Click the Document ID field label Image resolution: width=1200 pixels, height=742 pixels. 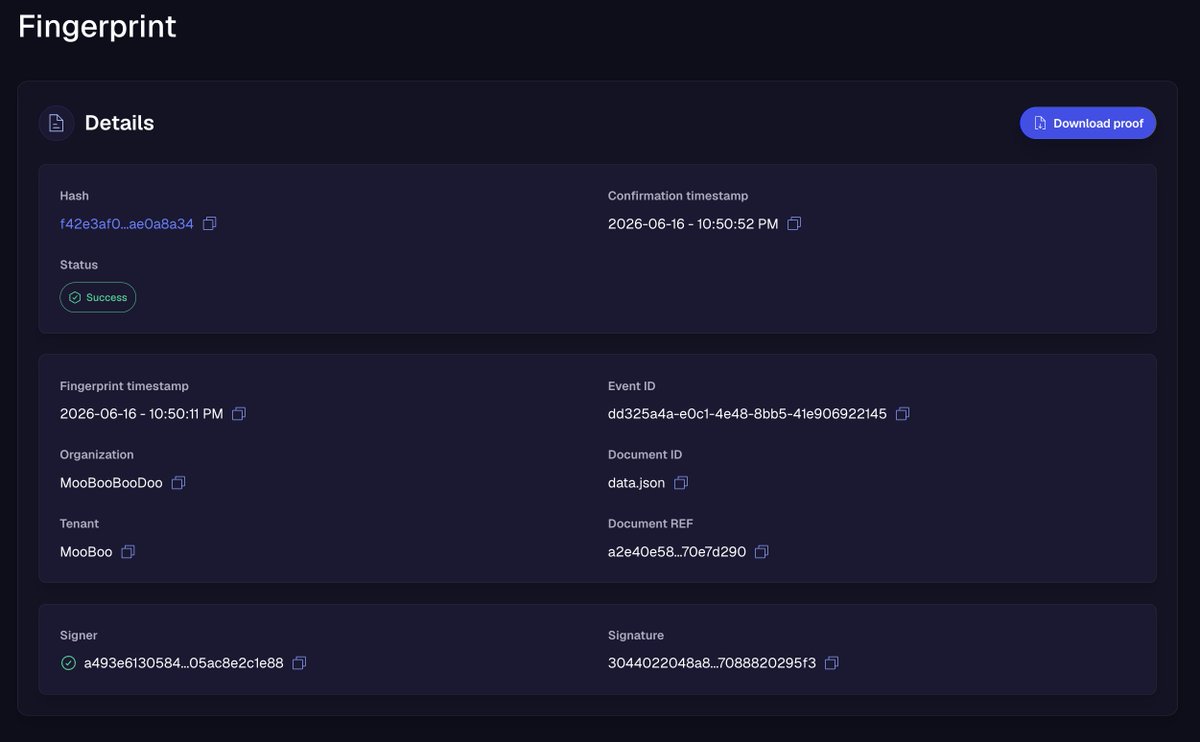645,455
